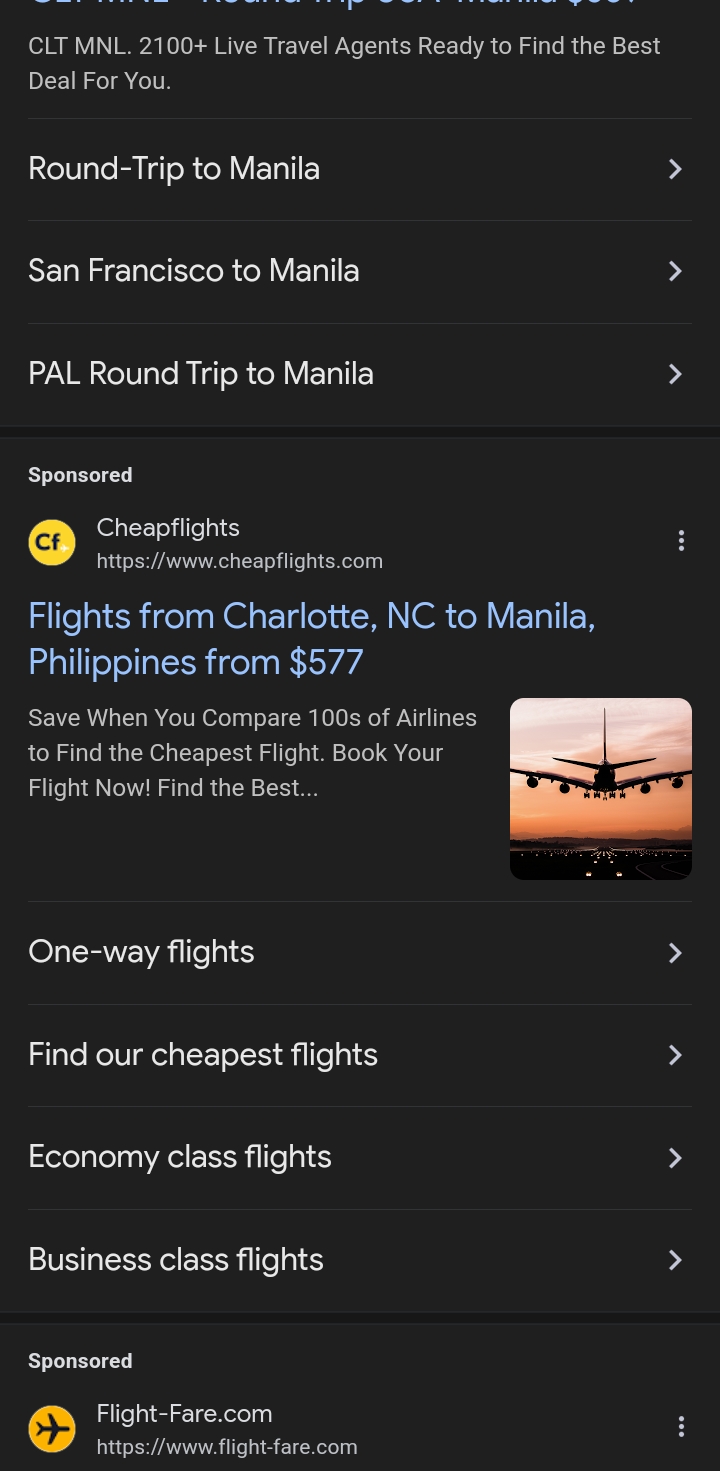This screenshot has height=1471, width=720.
Task: Open the airplane sunset thumbnail image
Action: pyautogui.click(x=600, y=789)
